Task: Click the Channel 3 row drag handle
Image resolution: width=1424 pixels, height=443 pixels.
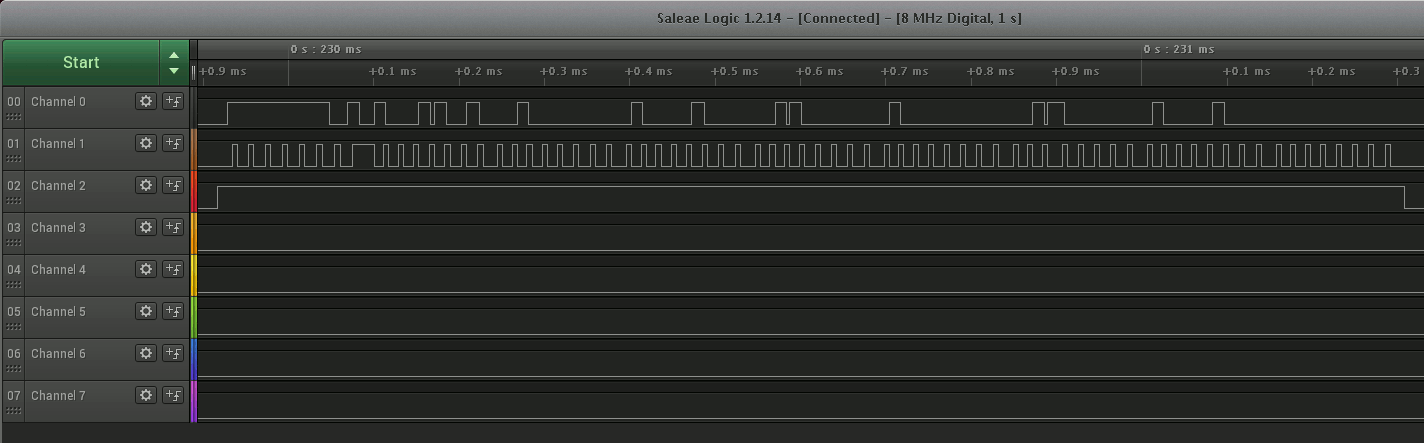Action: tap(14, 242)
